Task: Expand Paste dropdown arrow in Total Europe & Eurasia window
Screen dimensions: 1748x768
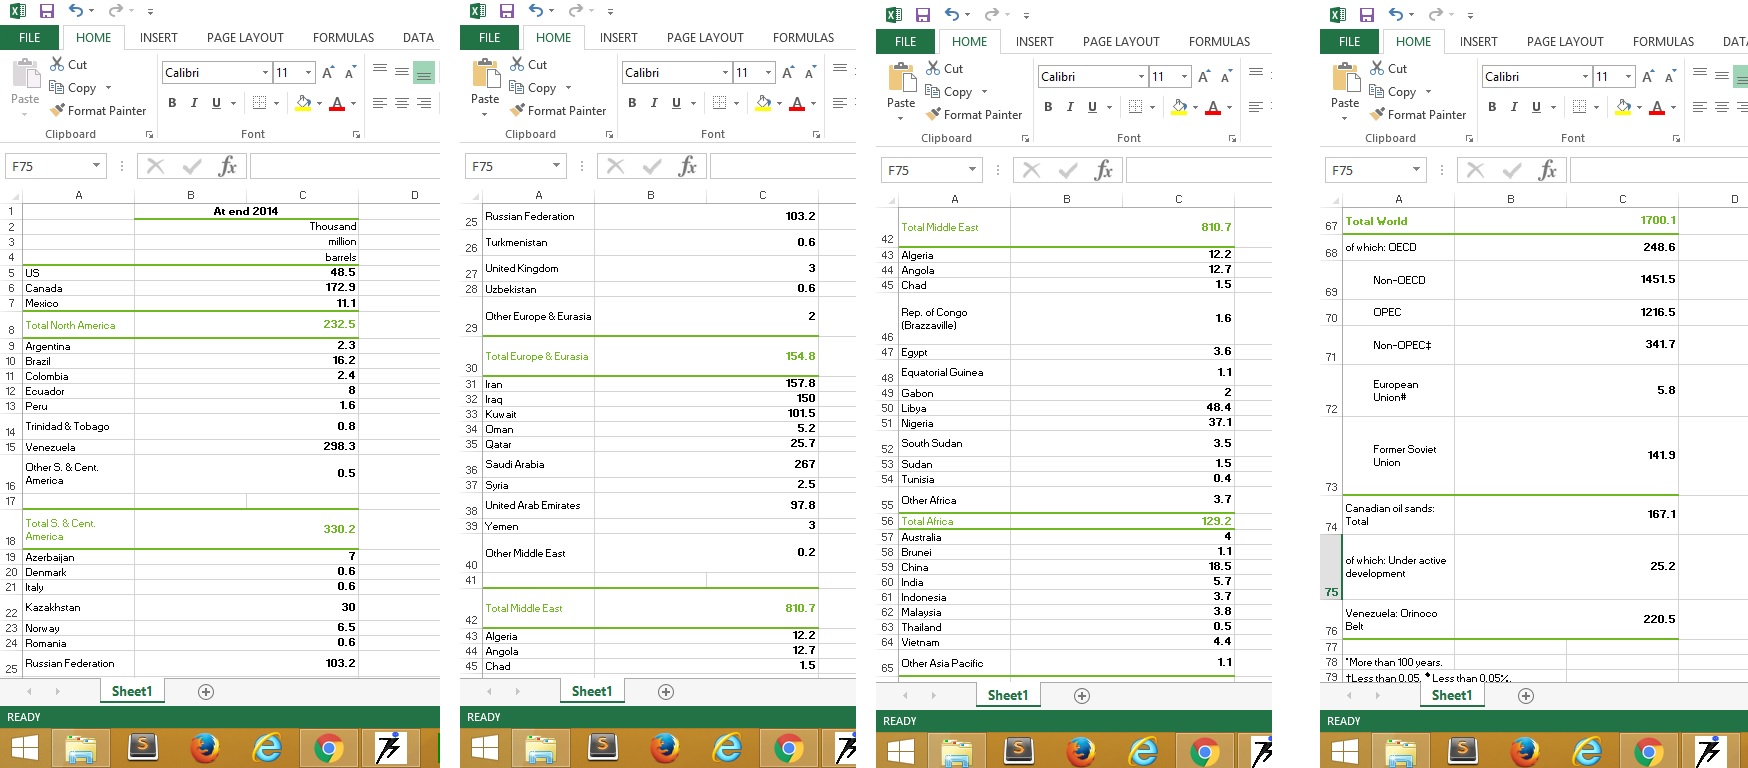Action: 485,114
